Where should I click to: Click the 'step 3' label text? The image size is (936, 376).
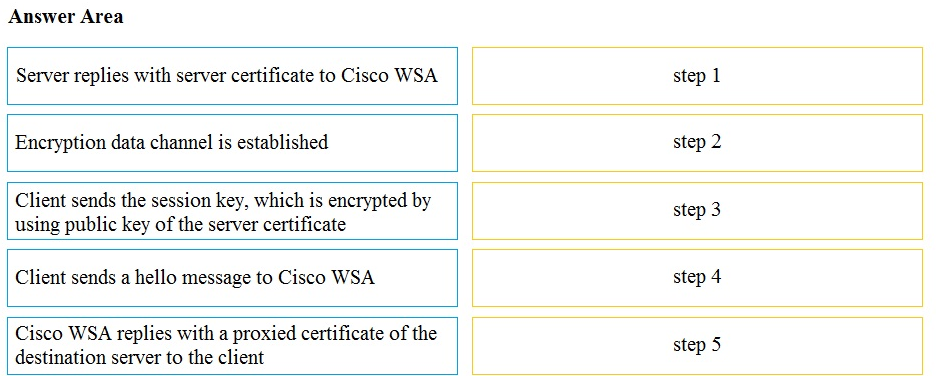tap(697, 210)
